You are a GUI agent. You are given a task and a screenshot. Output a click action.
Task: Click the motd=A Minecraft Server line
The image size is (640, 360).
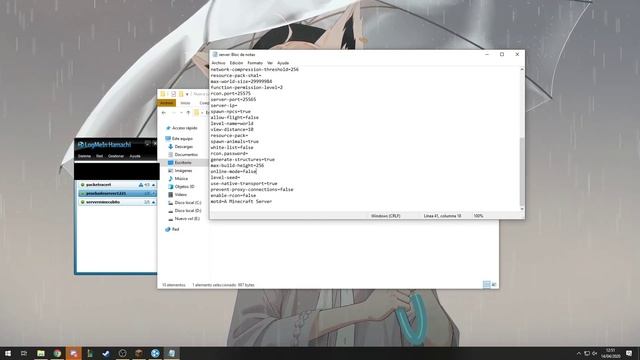tap(241, 201)
